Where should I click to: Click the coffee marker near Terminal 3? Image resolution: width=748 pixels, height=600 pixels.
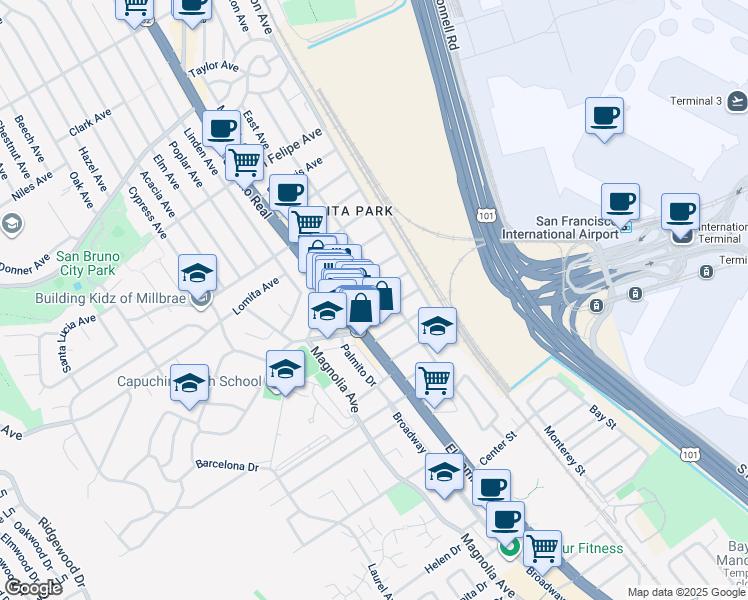tap(604, 119)
